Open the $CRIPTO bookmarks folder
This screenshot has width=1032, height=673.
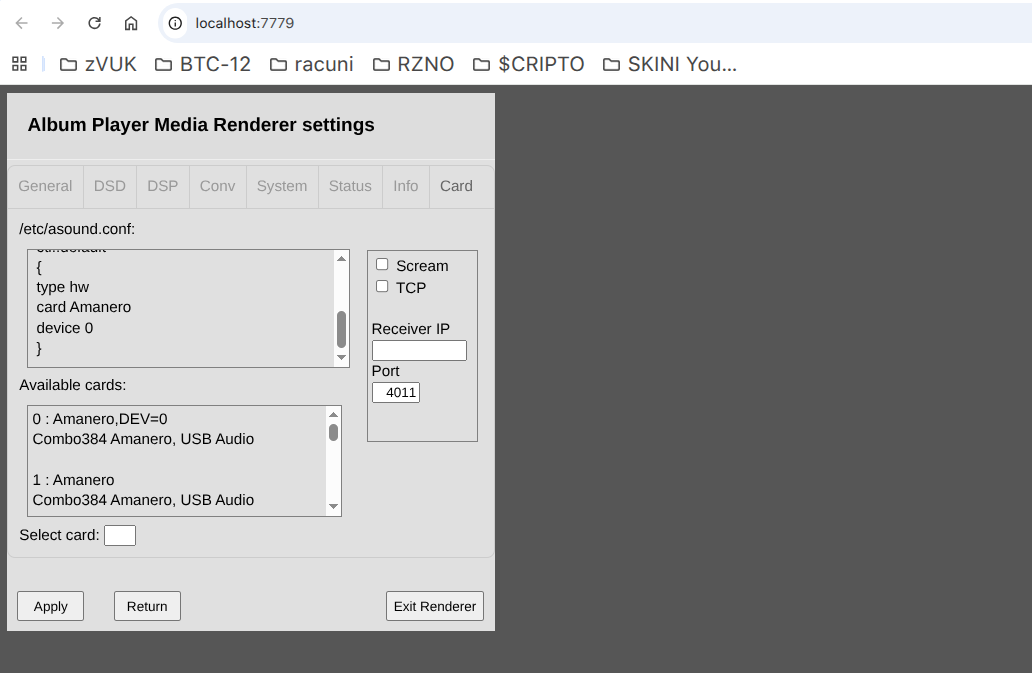[528, 64]
